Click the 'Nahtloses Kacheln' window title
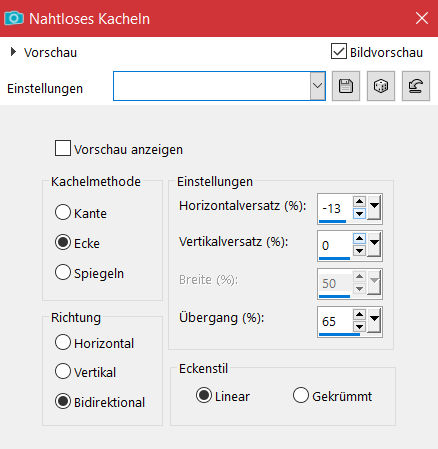This screenshot has height=449, width=438. 89,19
